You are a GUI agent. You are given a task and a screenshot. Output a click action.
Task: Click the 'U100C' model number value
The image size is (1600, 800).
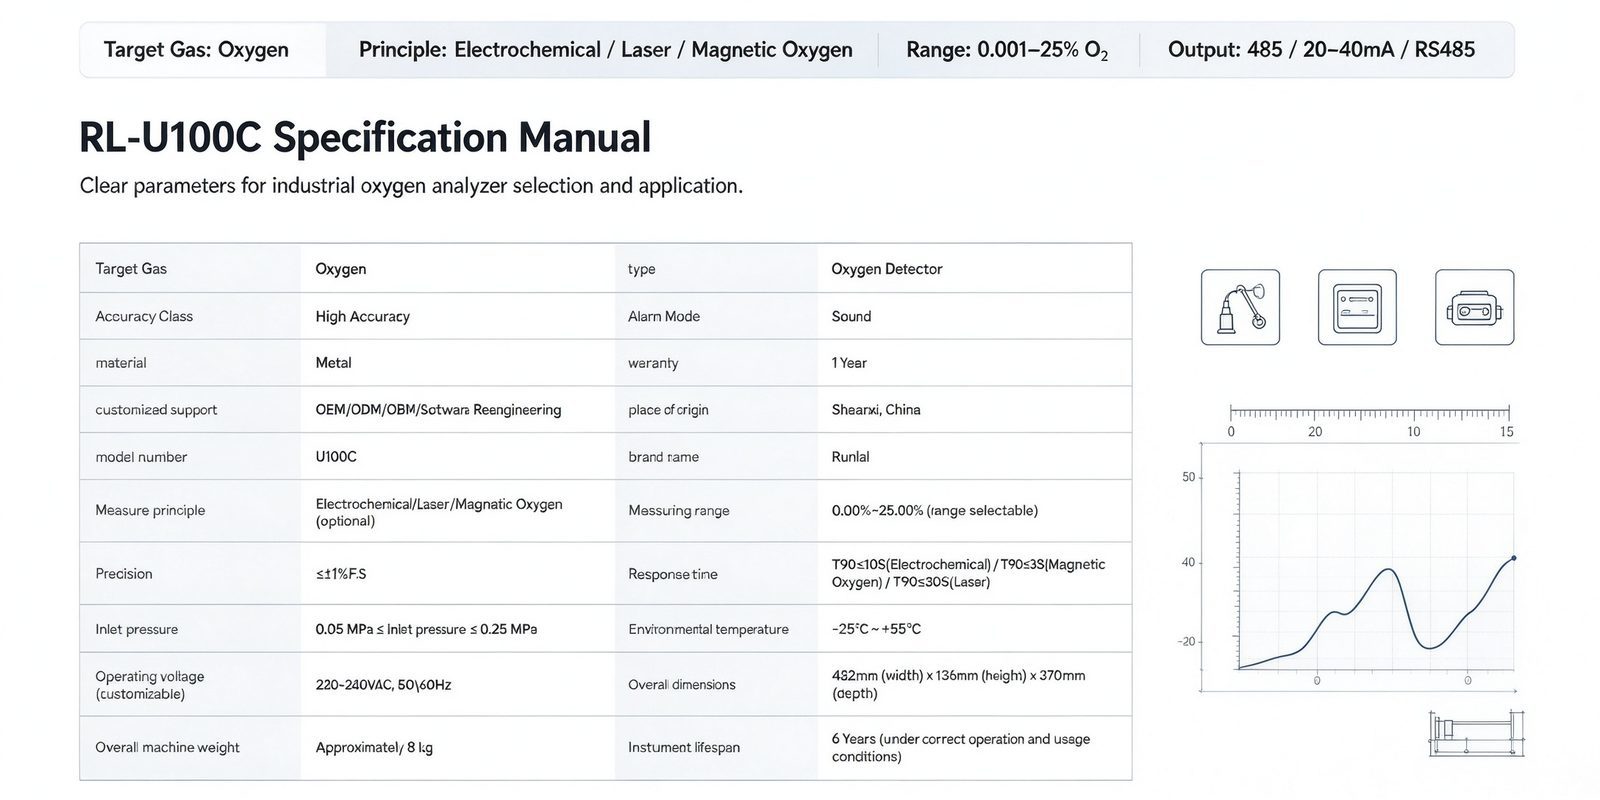coord(336,457)
